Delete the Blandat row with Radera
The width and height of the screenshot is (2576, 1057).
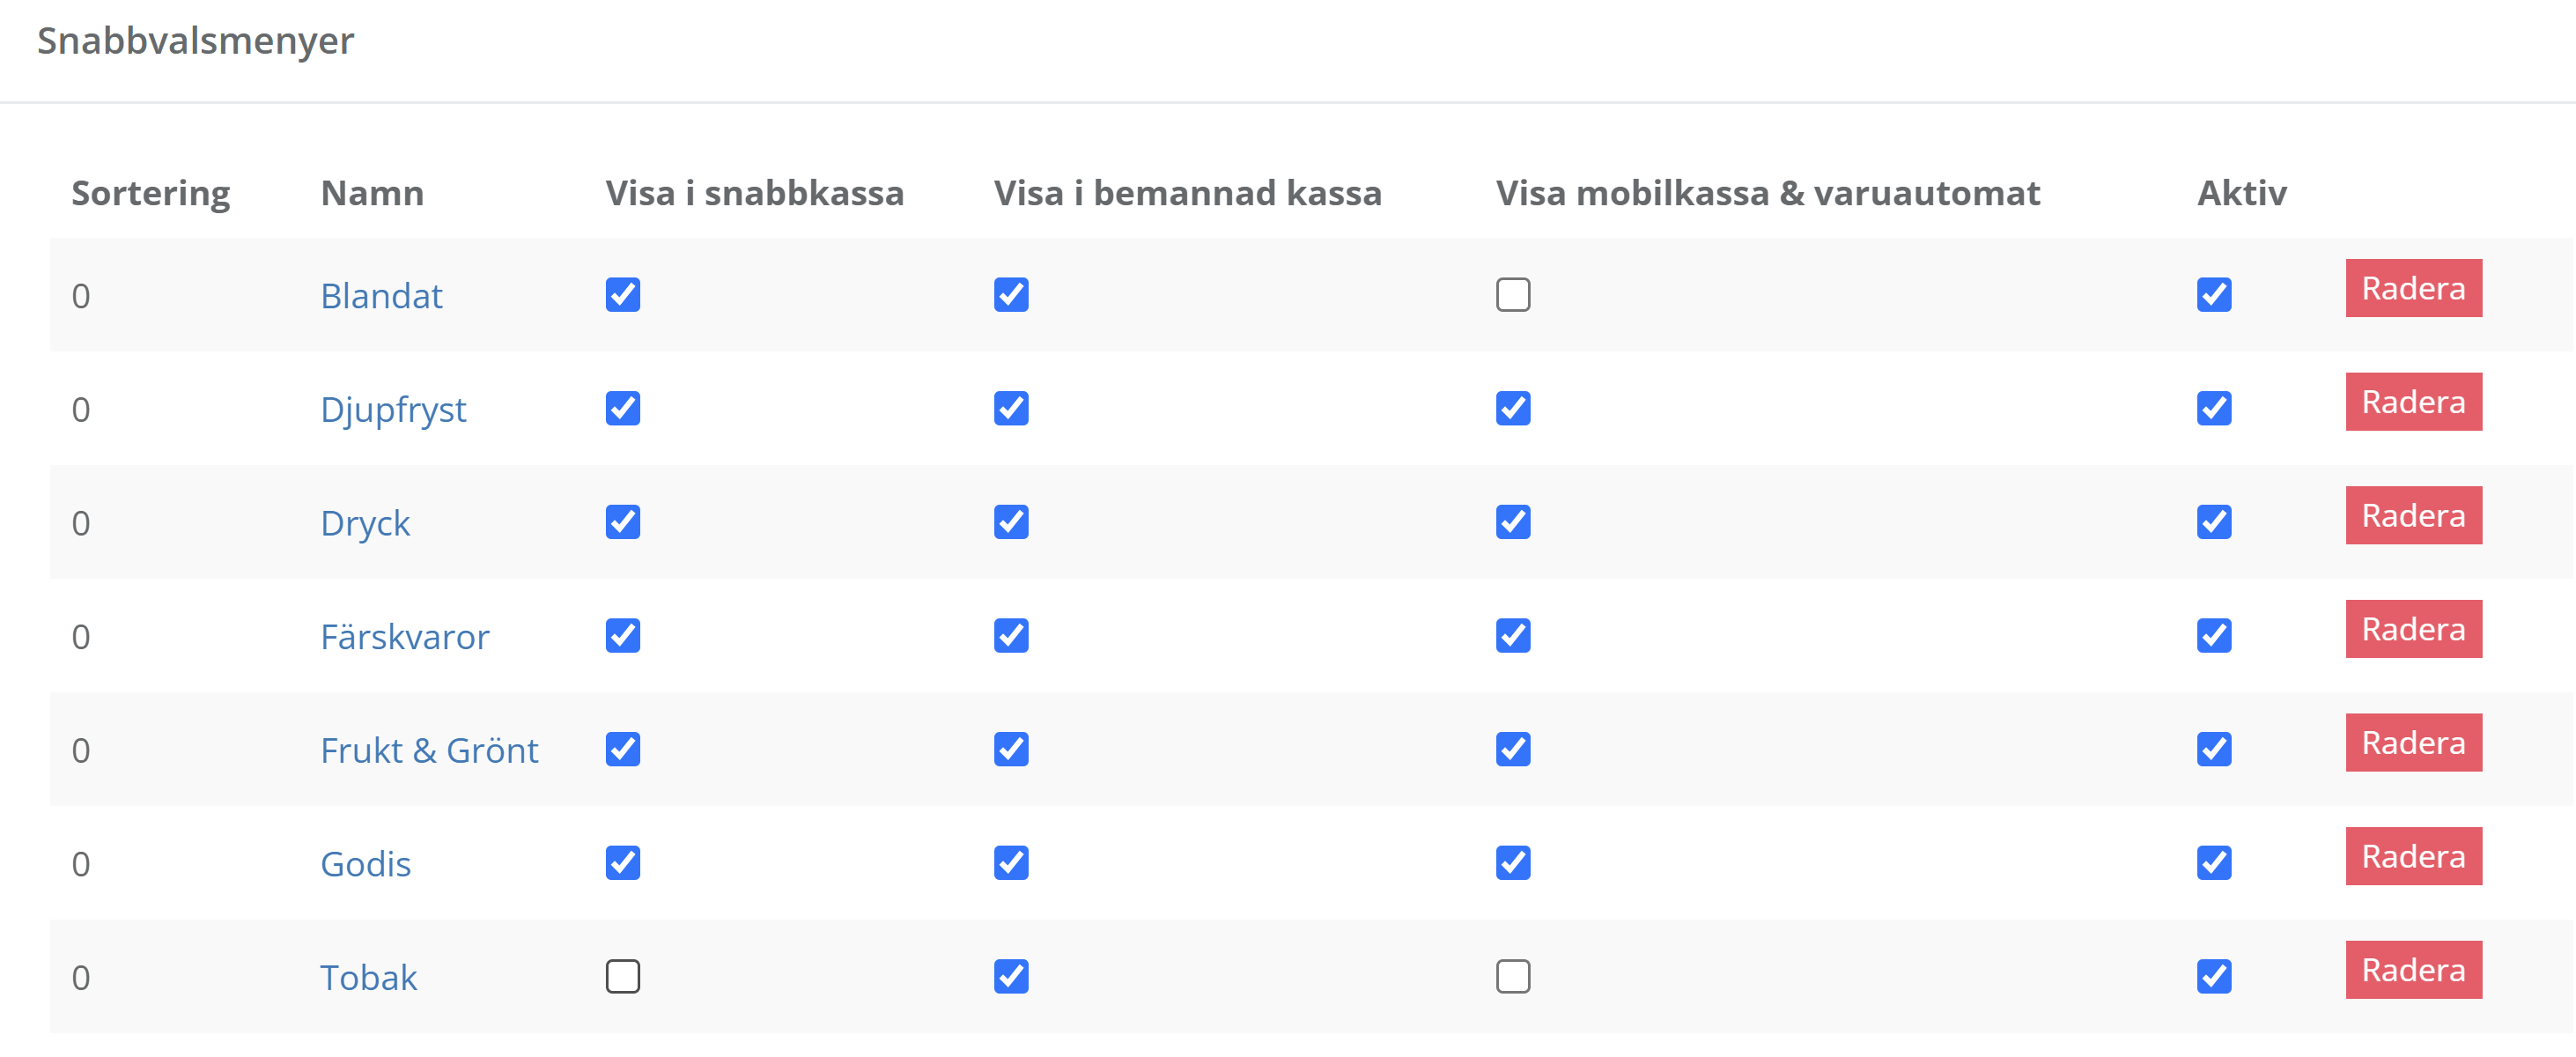click(x=2413, y=289)
